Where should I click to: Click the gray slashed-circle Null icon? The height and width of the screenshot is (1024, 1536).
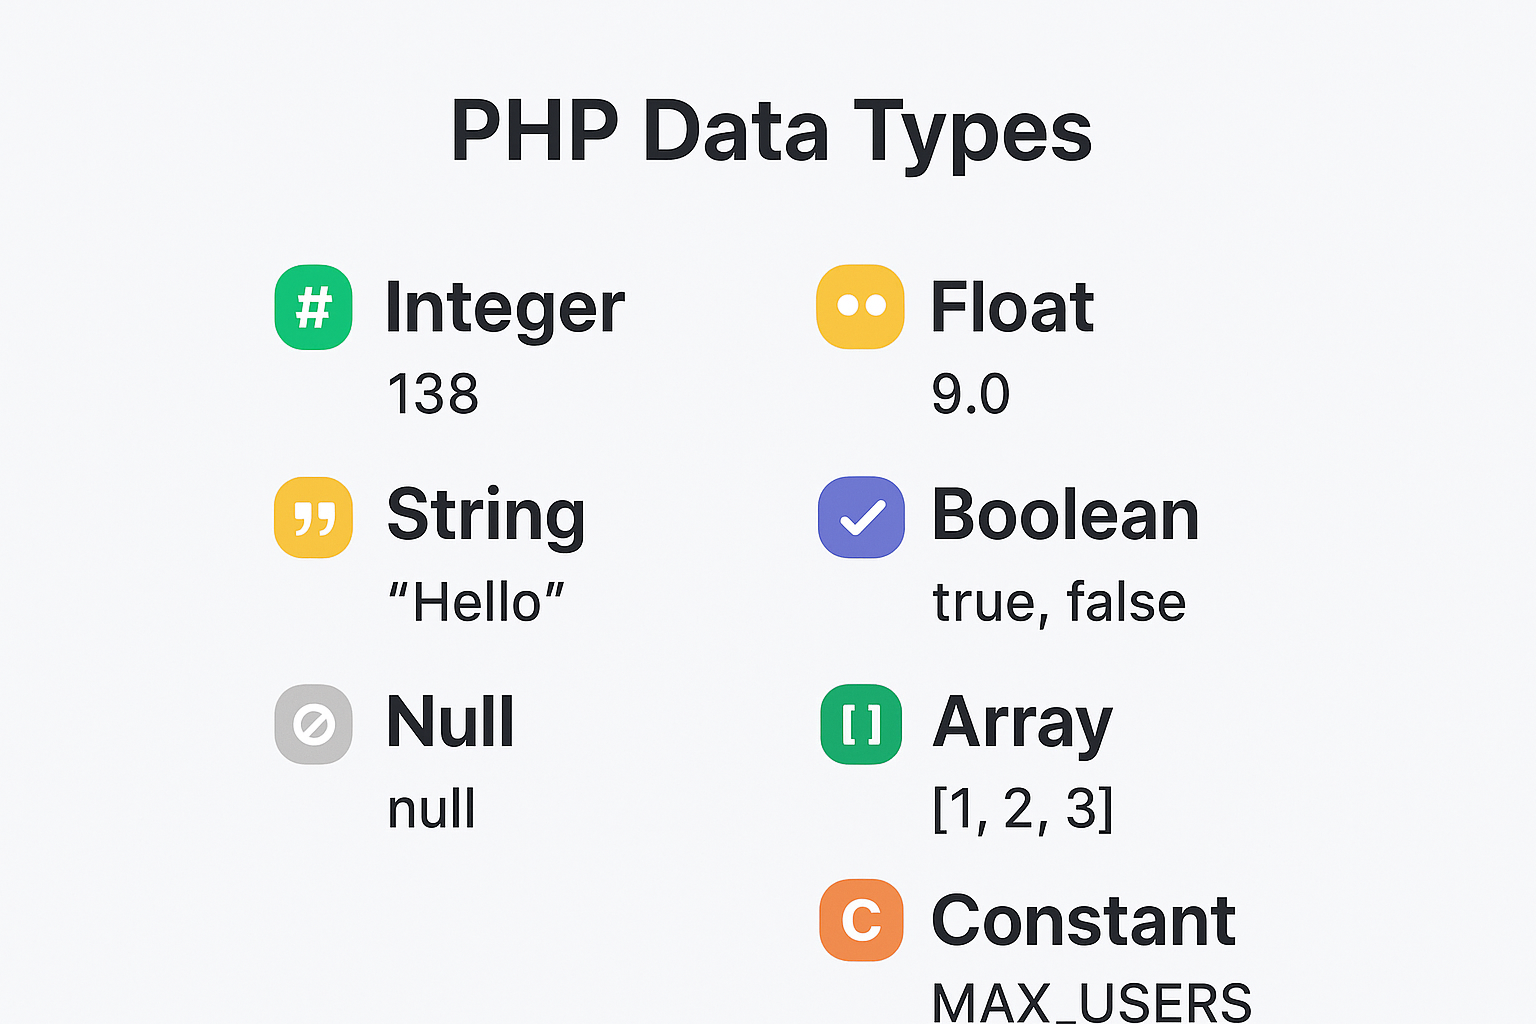(313, 724)
